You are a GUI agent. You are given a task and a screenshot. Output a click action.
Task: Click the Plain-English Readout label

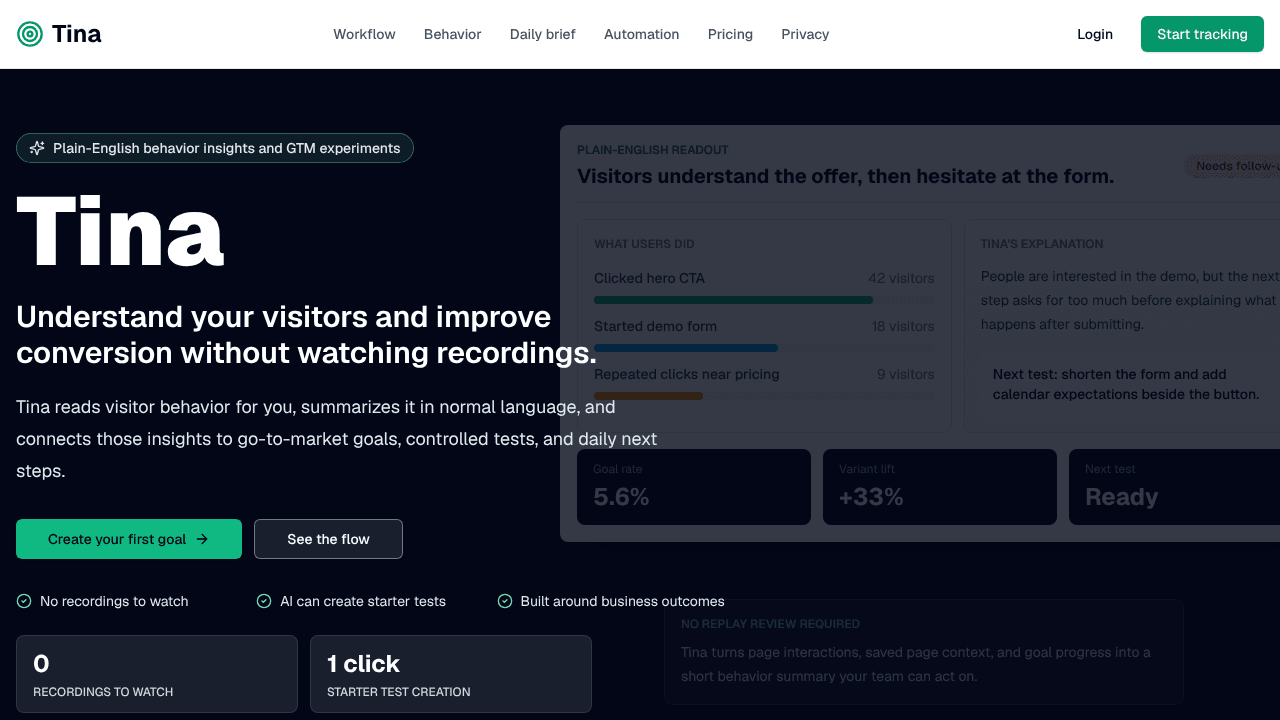point(653,150)
